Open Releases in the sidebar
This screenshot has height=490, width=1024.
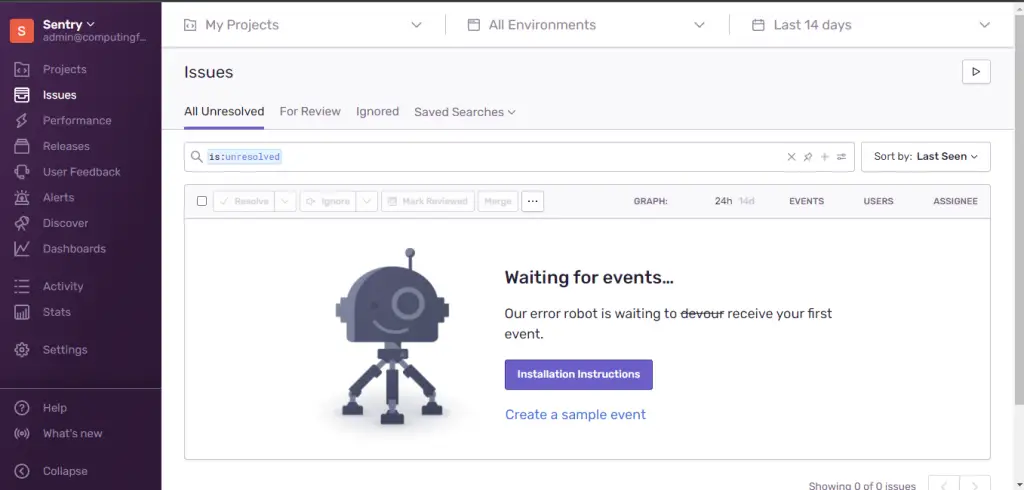click(66, 146)
